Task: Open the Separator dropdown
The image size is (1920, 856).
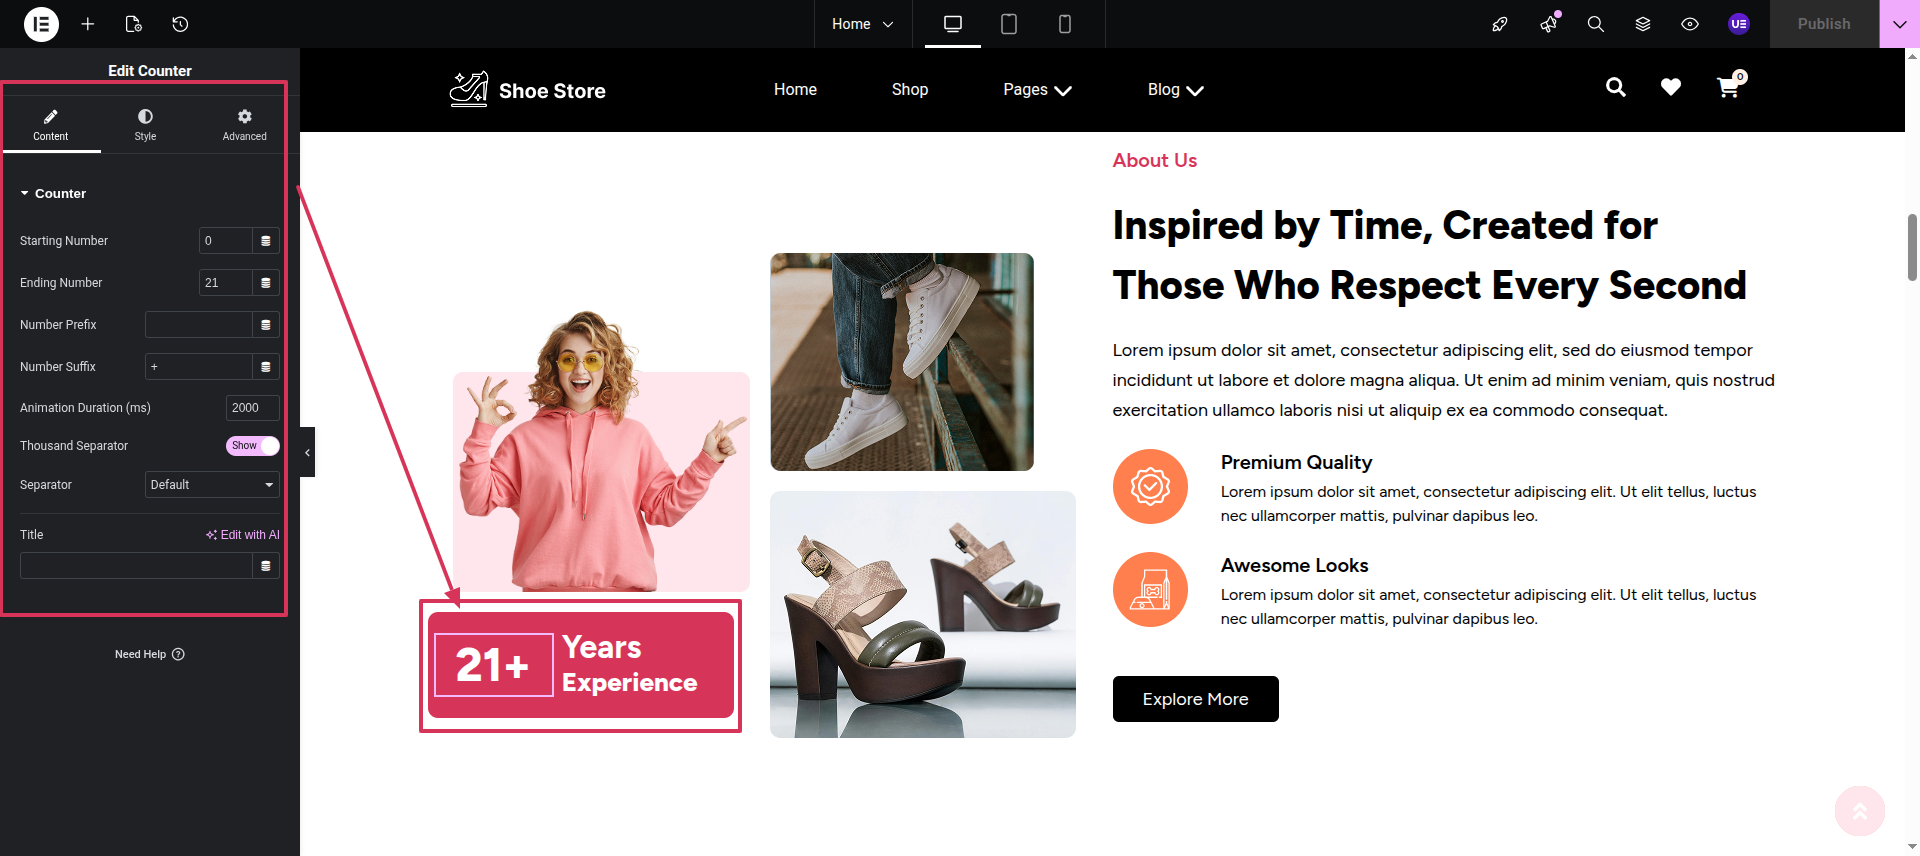Action: click(x=212, y=485)
